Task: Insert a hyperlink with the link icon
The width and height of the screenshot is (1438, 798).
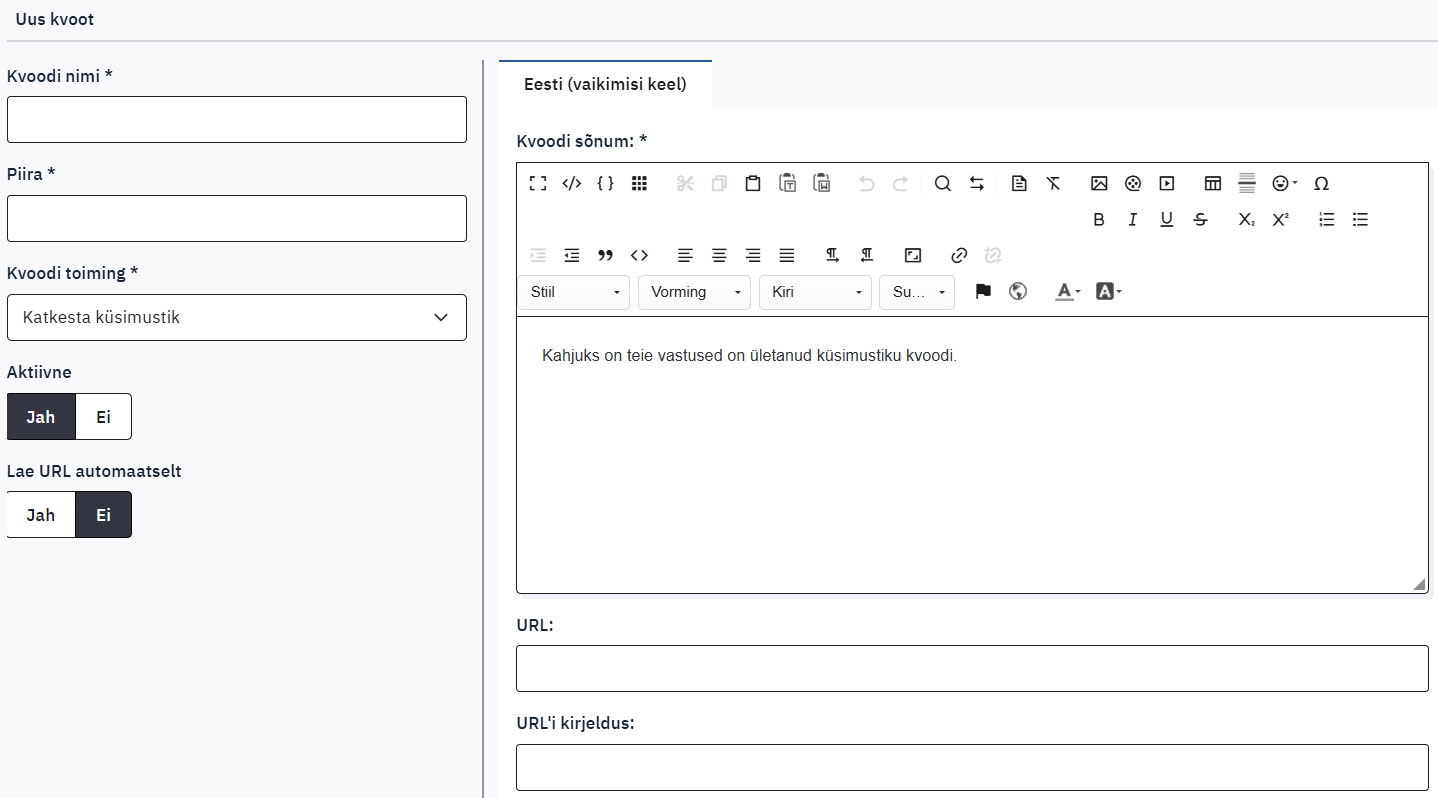Action: click(x=959, y=255)
